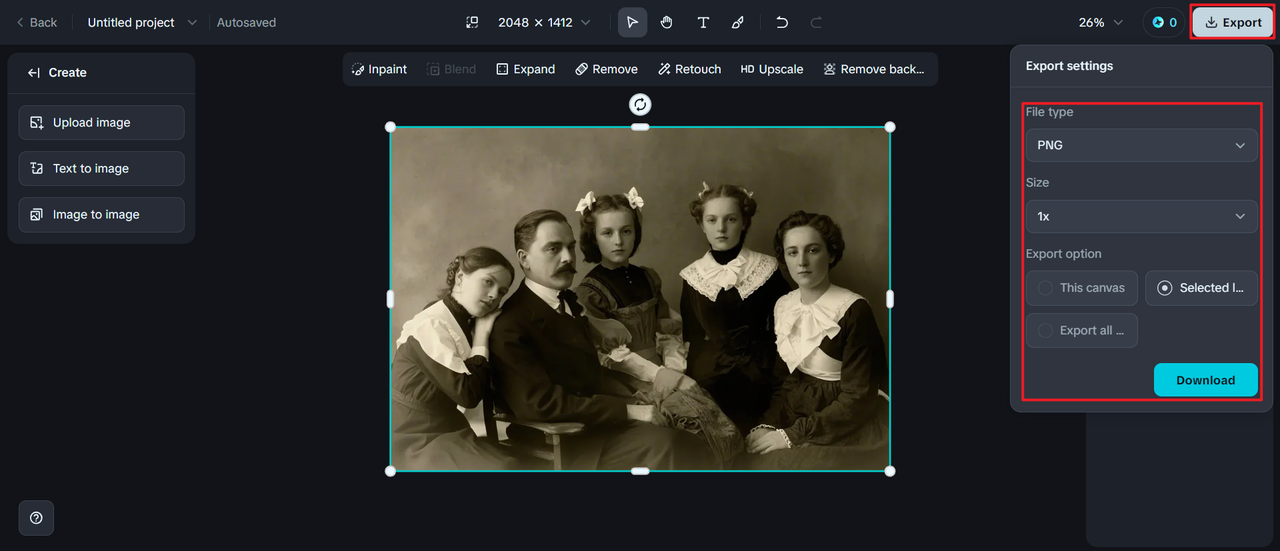Activate the Hand pan tool
Viewport: 1280px width, 551px height.
click(667, 22)
